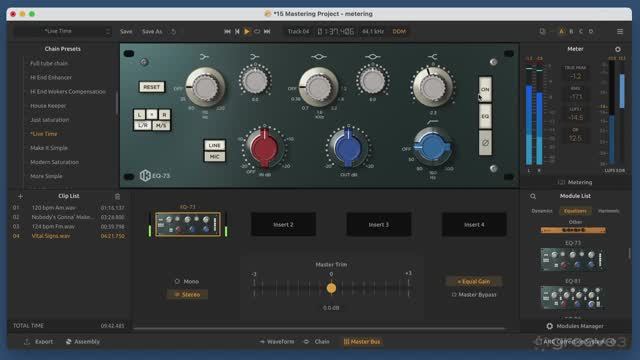Screen dimensions: 640x360
Task: Click the phase invert button on EQ-73
Action: click(x=485, y=143)
